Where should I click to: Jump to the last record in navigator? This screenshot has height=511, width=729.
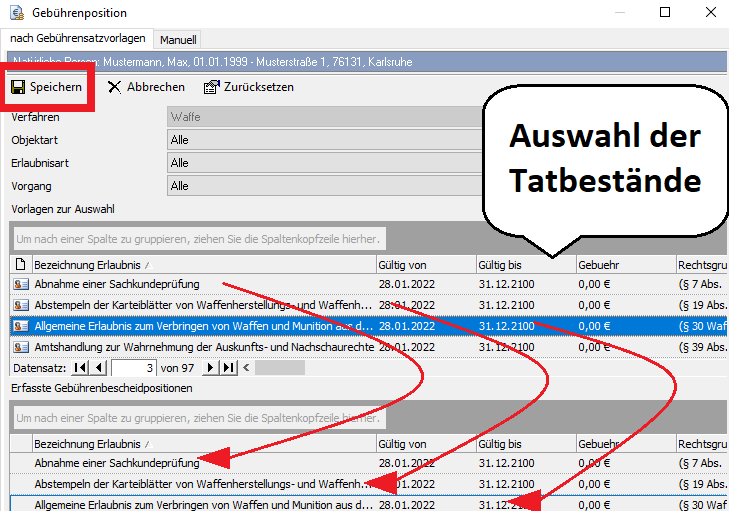(229, 367)
